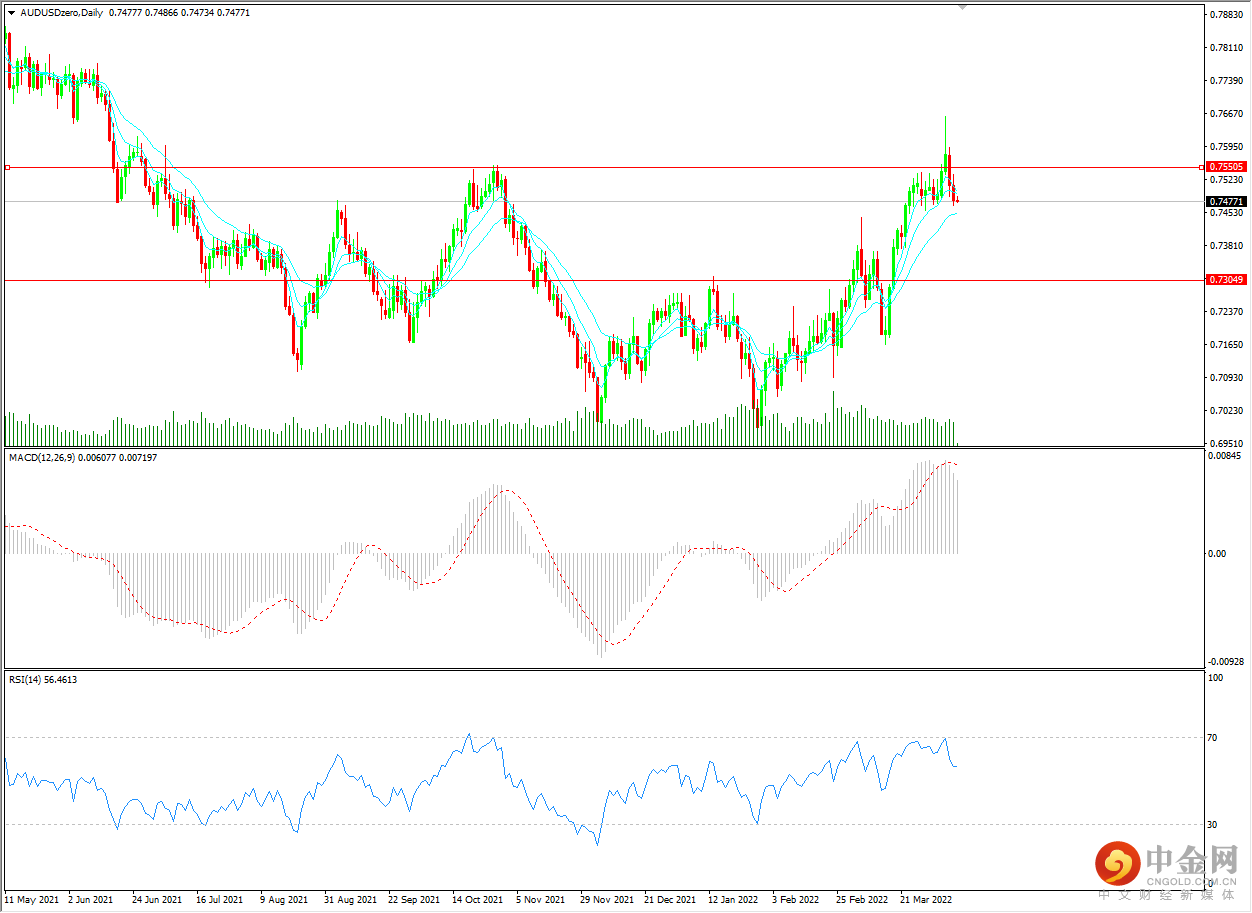Click the red cloud CNGOLD logo
The image size is (1252, 913).
click(1117, 861)
